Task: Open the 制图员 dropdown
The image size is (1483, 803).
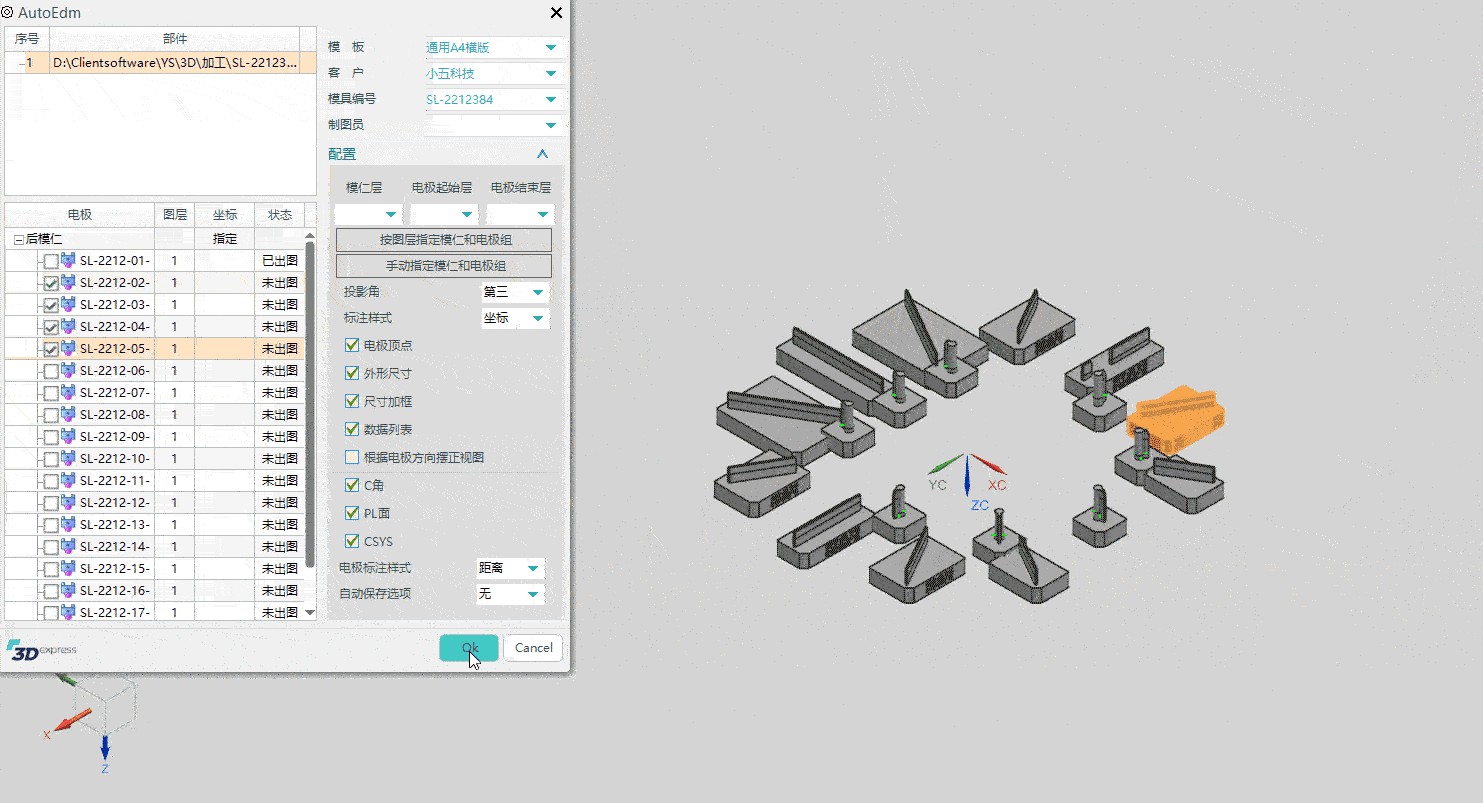Action: point(493,125)
